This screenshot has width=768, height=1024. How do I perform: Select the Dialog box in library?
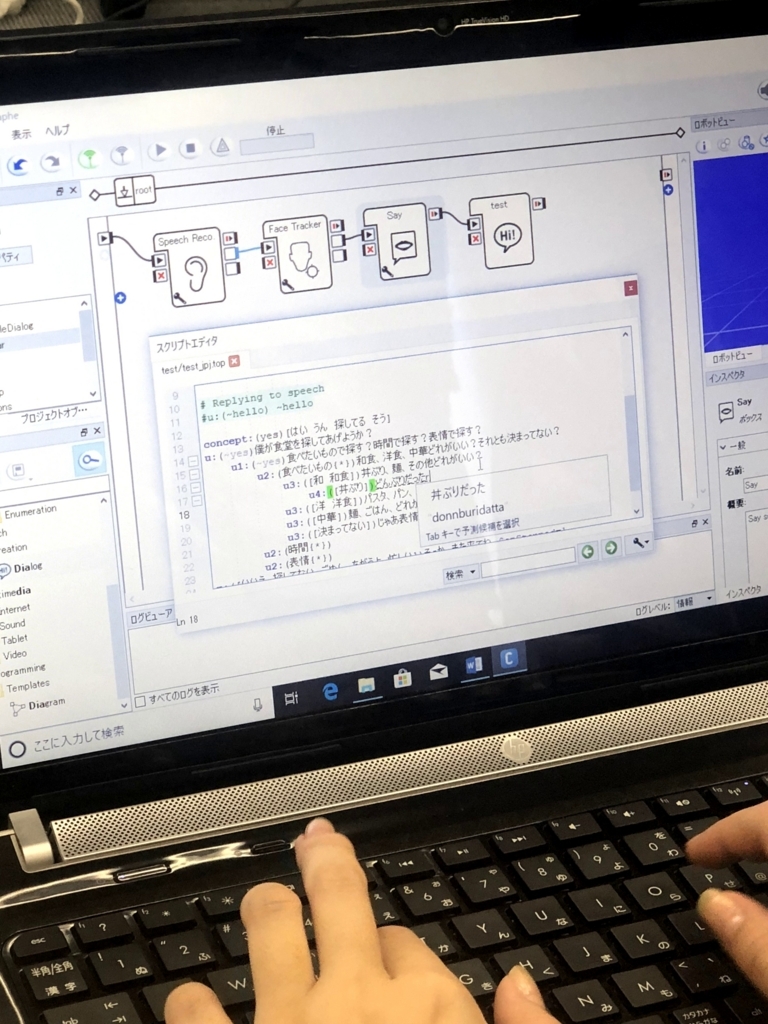pos(21,568)
